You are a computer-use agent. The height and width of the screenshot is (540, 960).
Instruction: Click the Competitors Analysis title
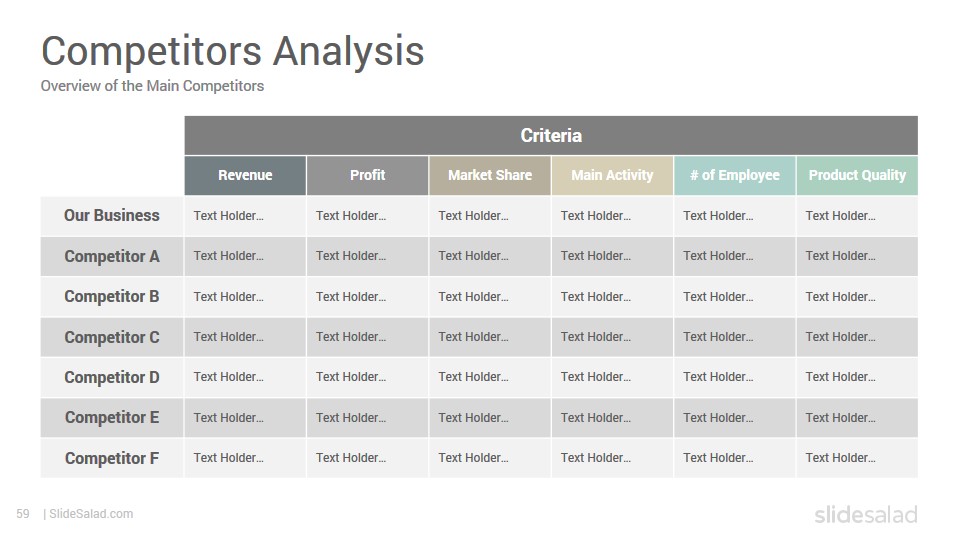coord(233,51)
